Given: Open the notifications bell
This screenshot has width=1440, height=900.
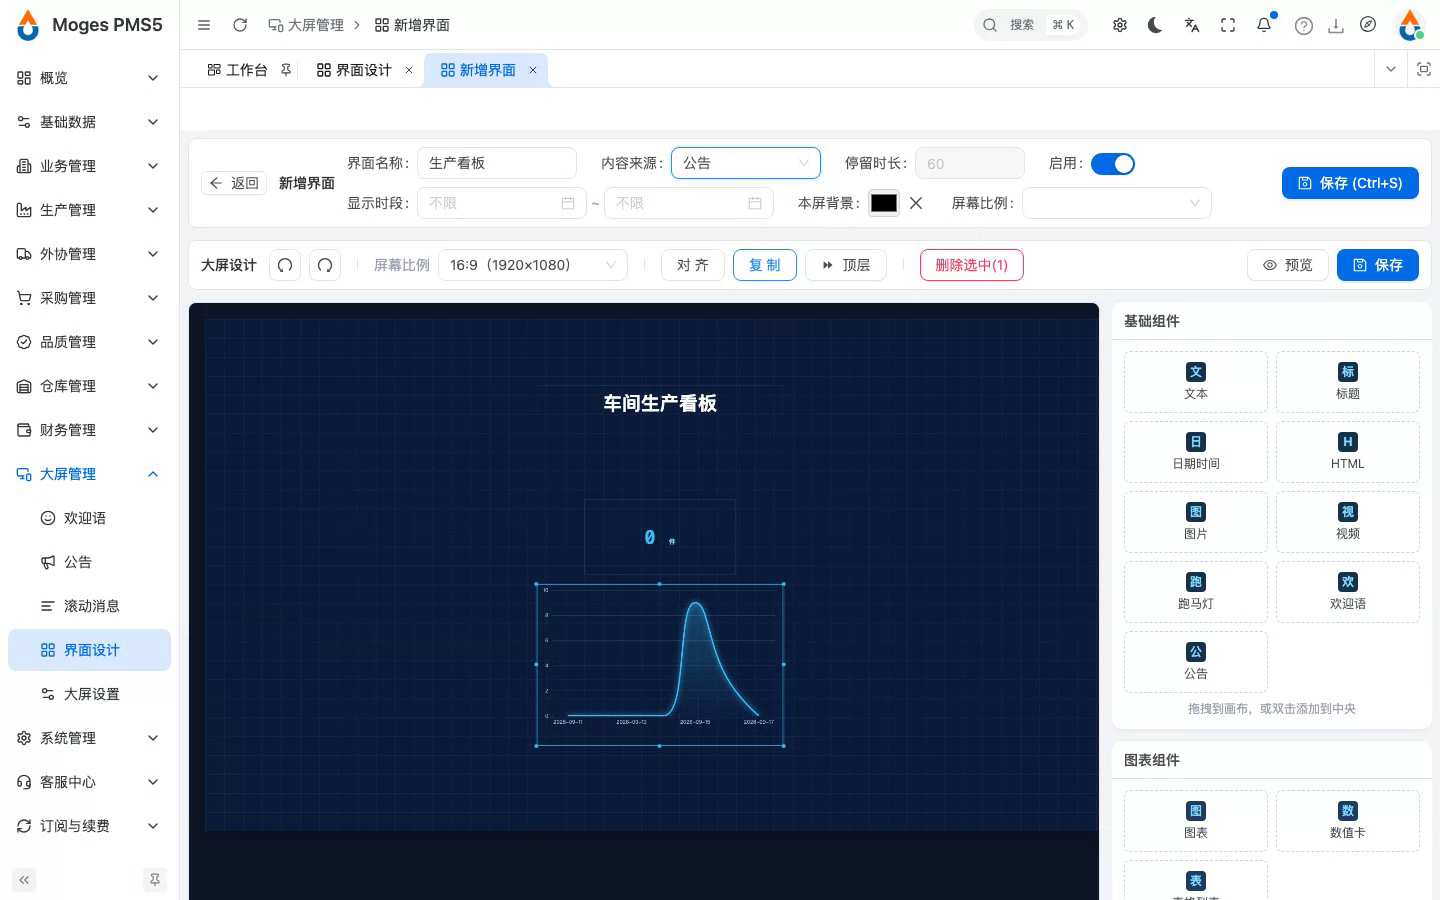Looking at the screenshot, I should (x=1264, y=25).
